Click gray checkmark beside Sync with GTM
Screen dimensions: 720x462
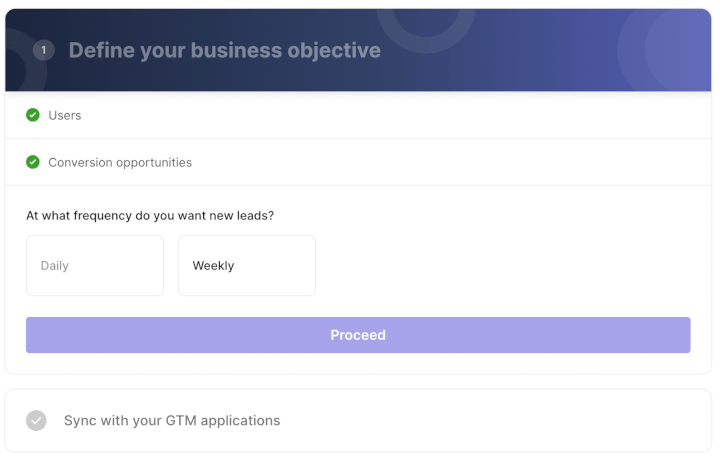pyautogui.click(x=36, y=420)
